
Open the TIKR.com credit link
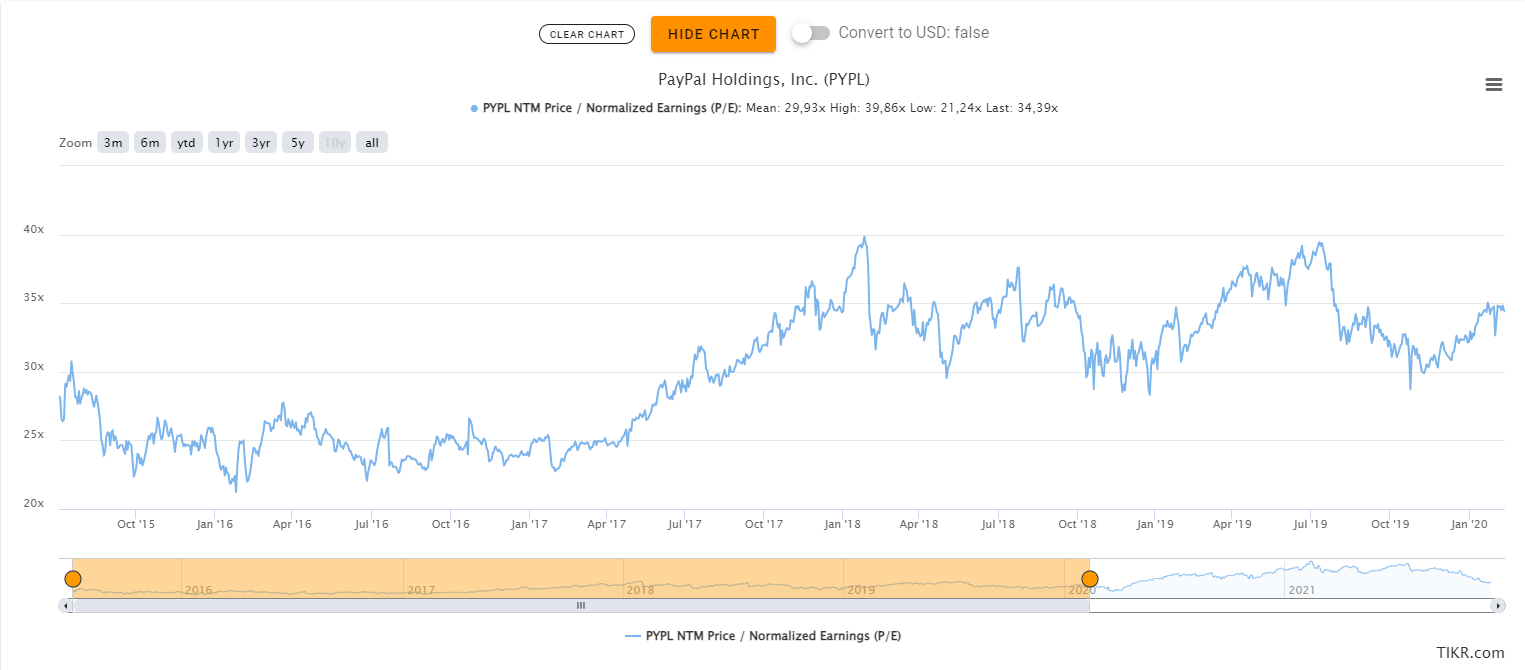pos(1470,653)
